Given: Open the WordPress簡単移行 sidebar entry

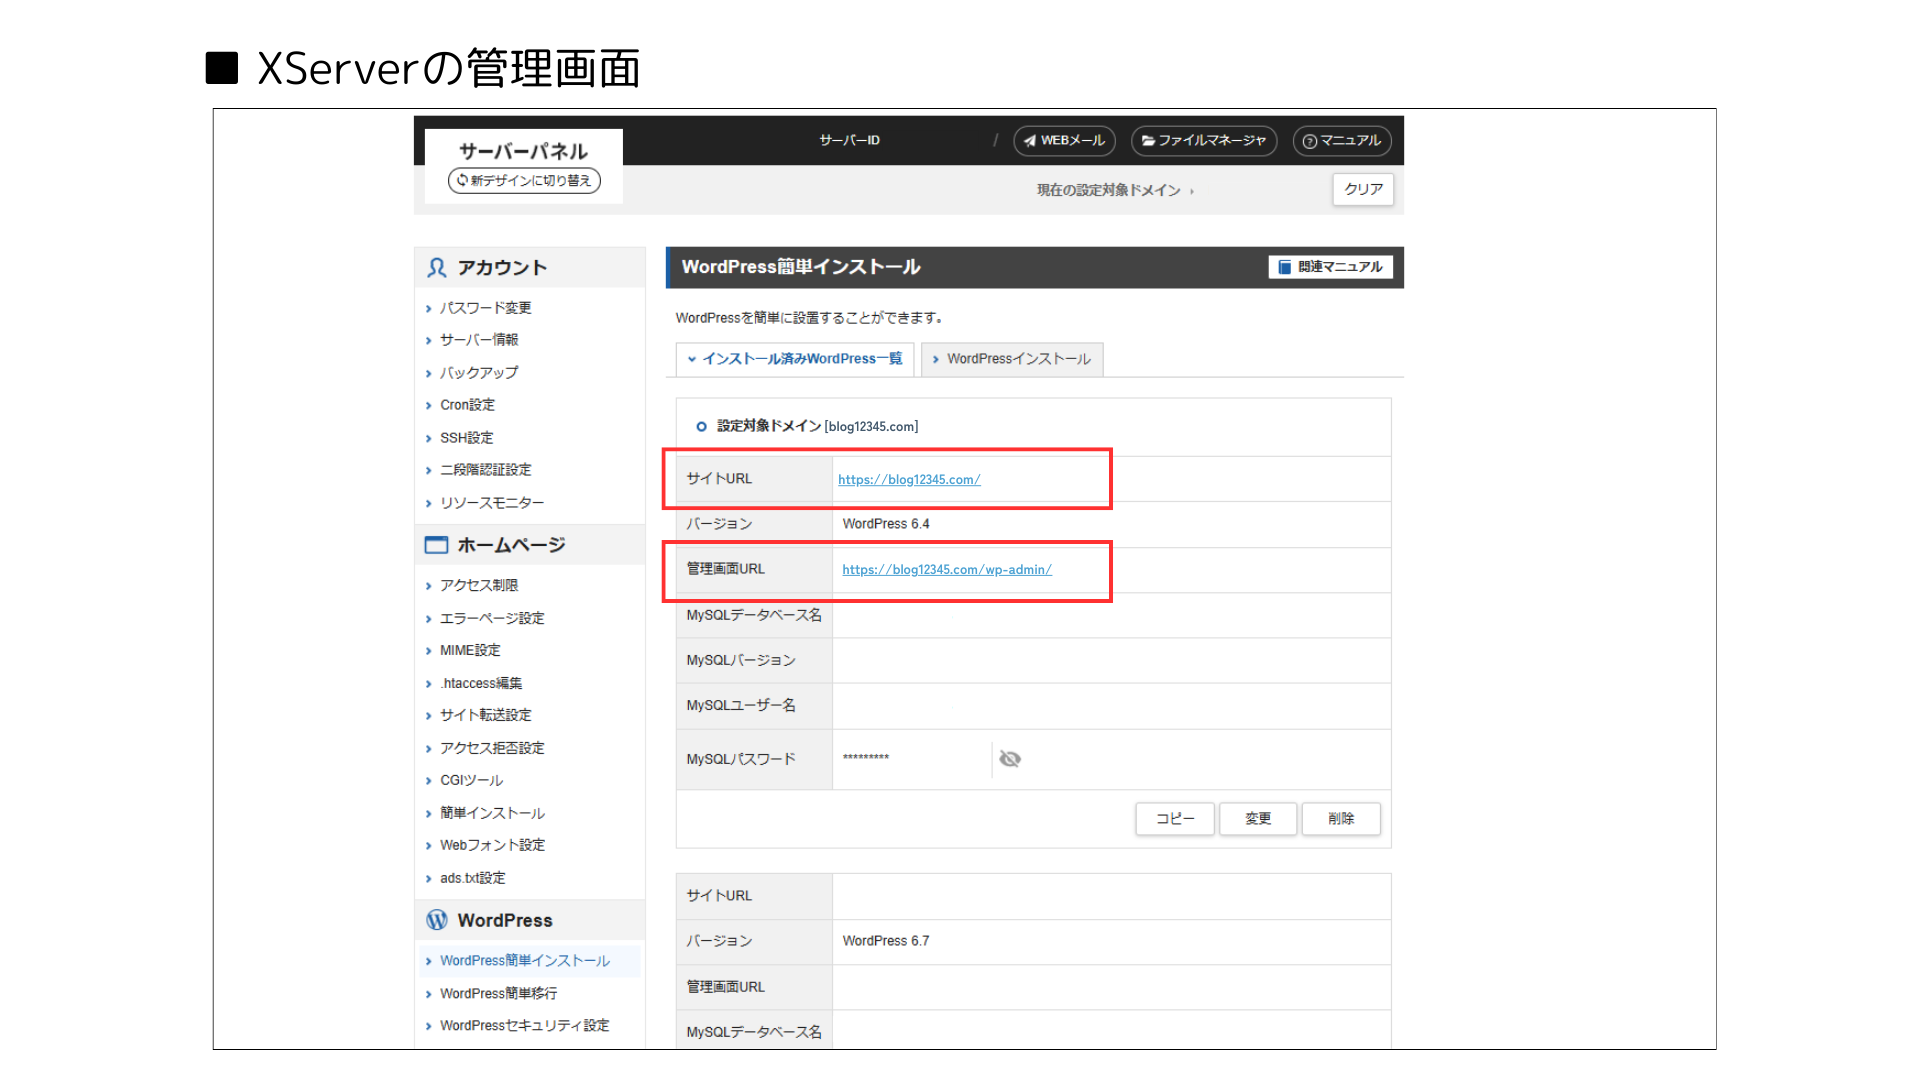Looking at the screenshot, I should [x=498, y=993].
